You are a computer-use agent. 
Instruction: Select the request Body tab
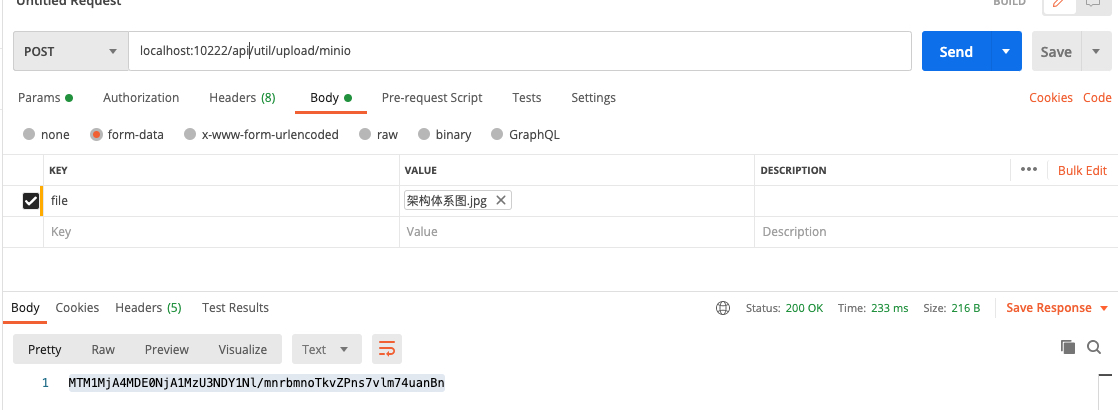331,98
